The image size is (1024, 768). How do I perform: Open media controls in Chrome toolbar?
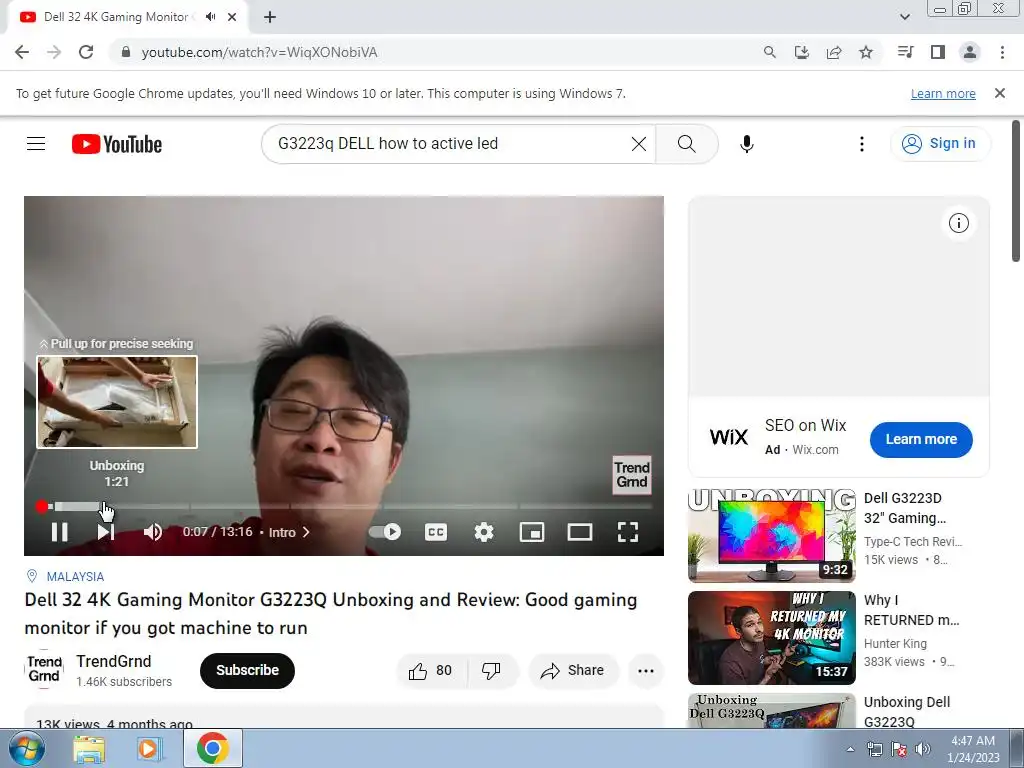tap(905, 52)
